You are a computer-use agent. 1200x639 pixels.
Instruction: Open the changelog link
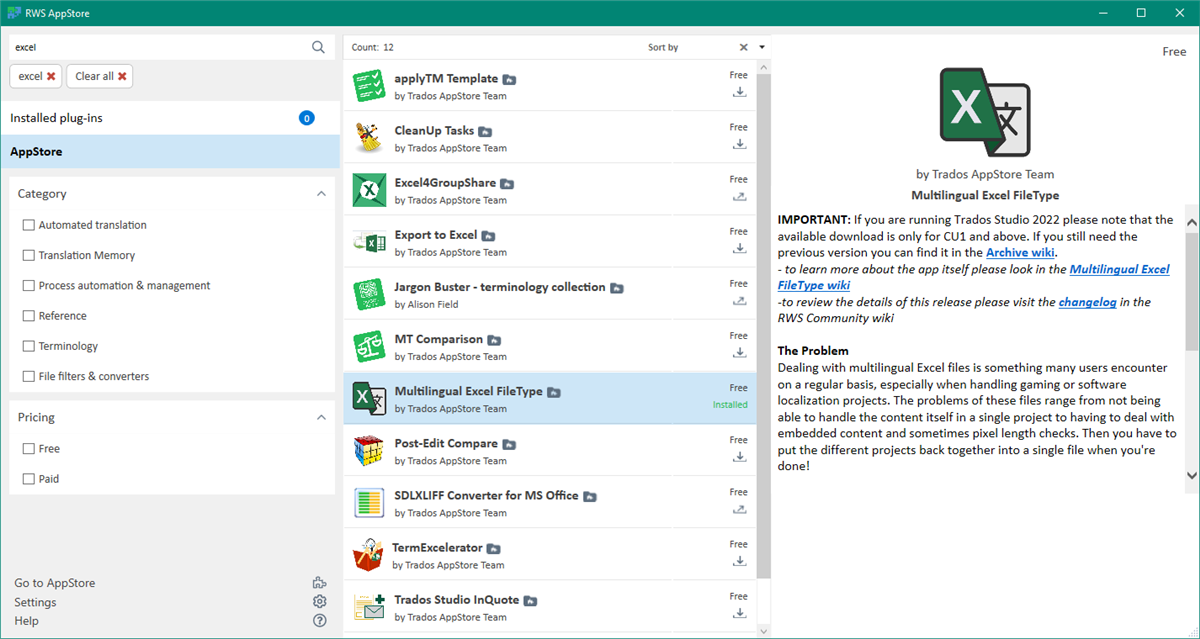1088,301
